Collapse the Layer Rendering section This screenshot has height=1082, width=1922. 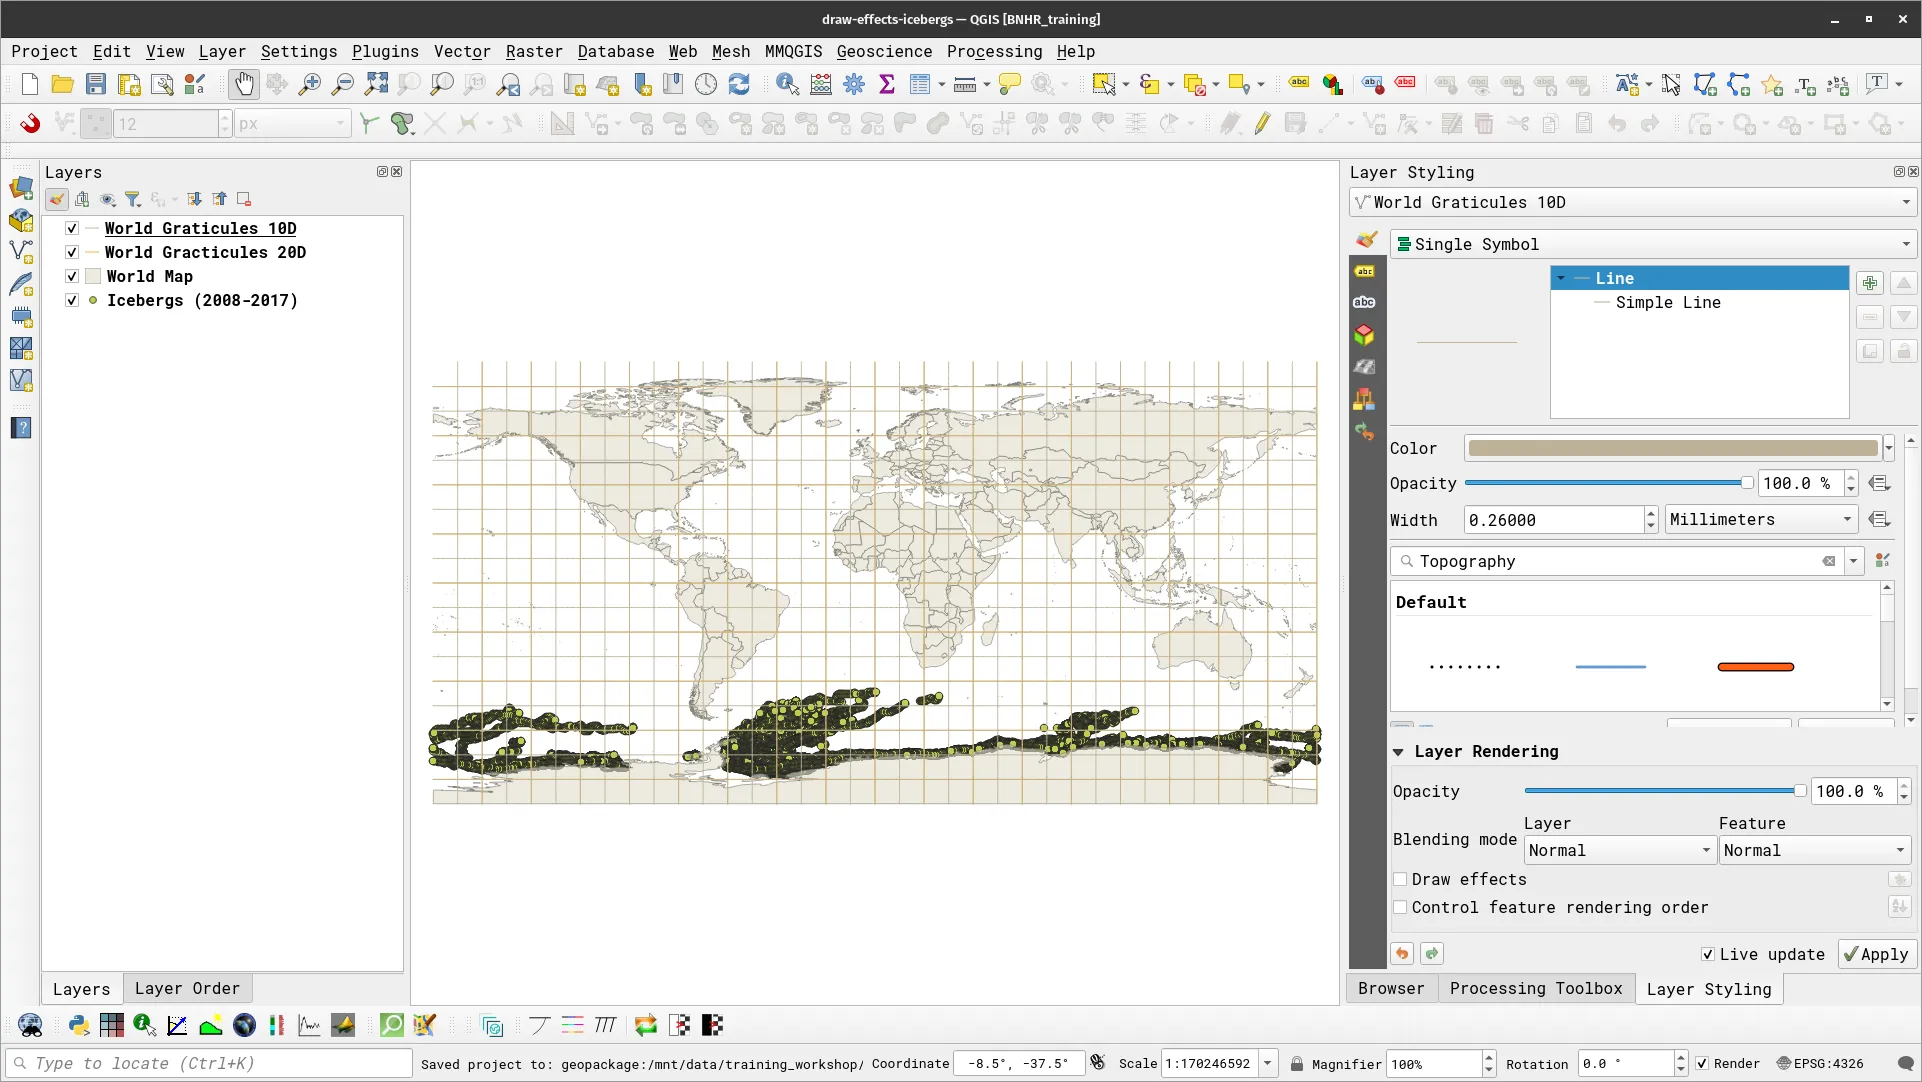[x=1398, y=752]
